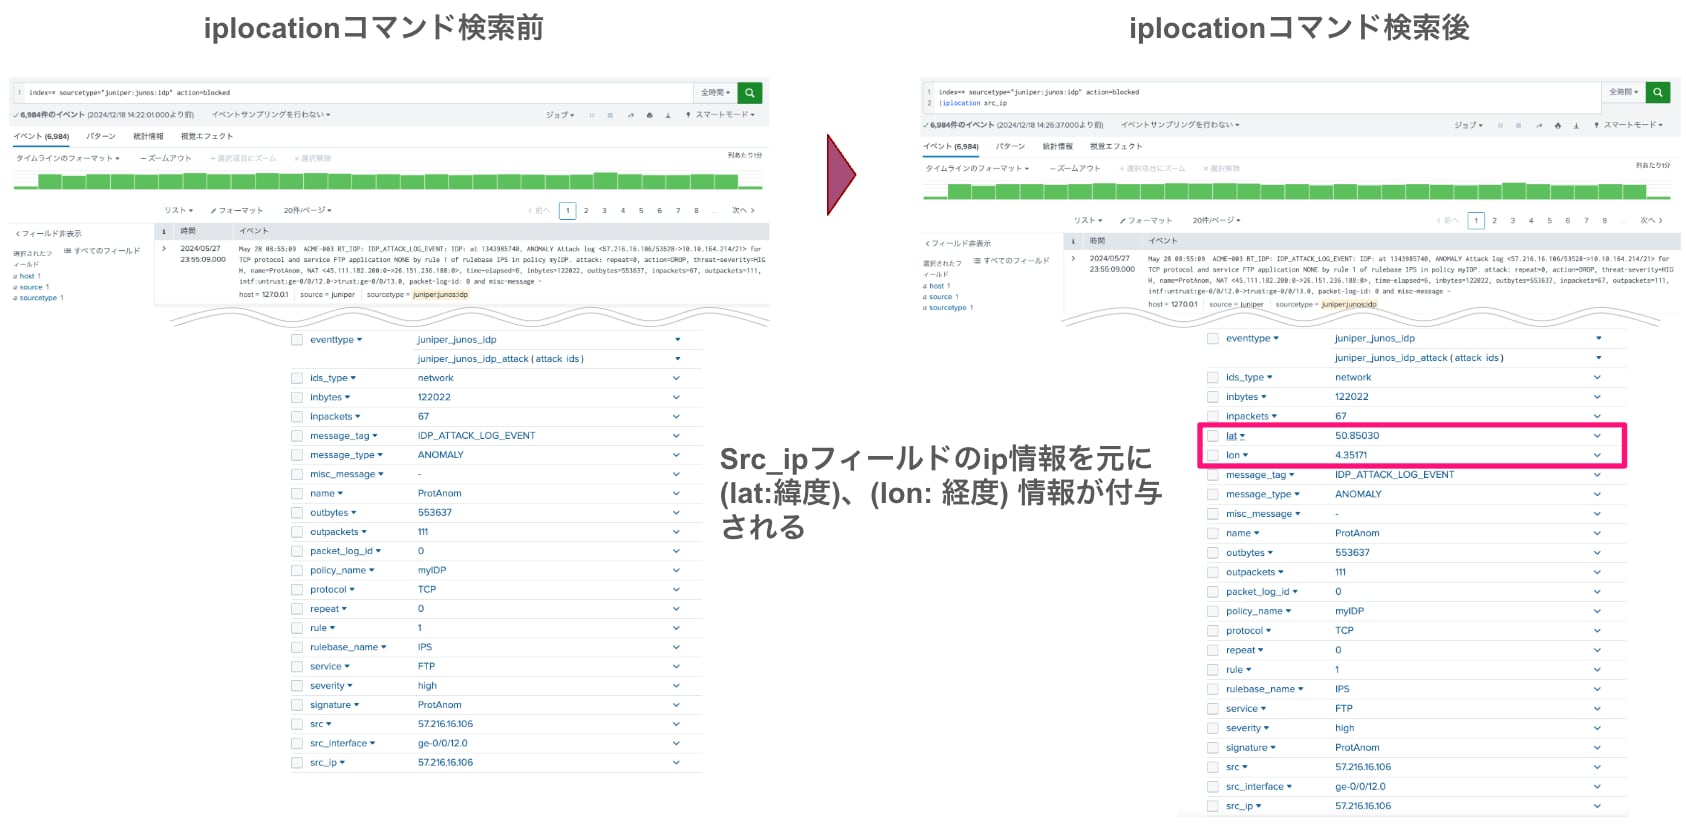Click ズームアウト in left screenshot
Image resolution: width=1686 pixels, height=824 pixels.
[166, 158]
